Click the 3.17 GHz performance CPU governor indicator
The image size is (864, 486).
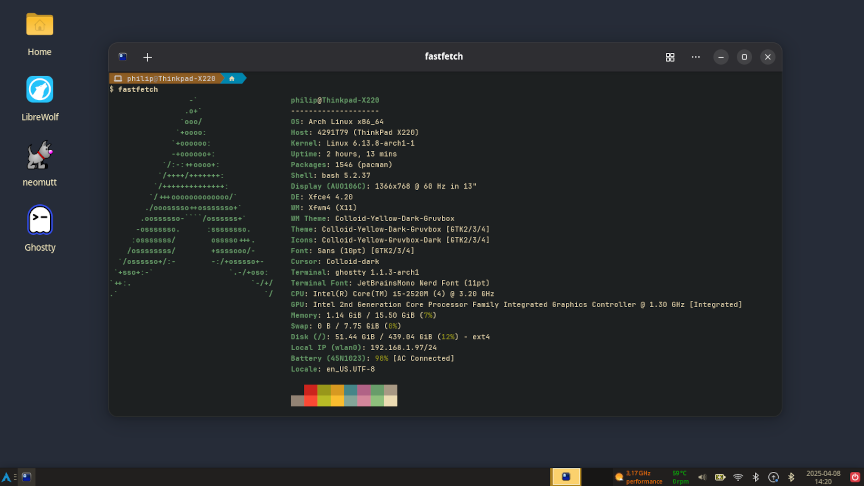(644, 477)
